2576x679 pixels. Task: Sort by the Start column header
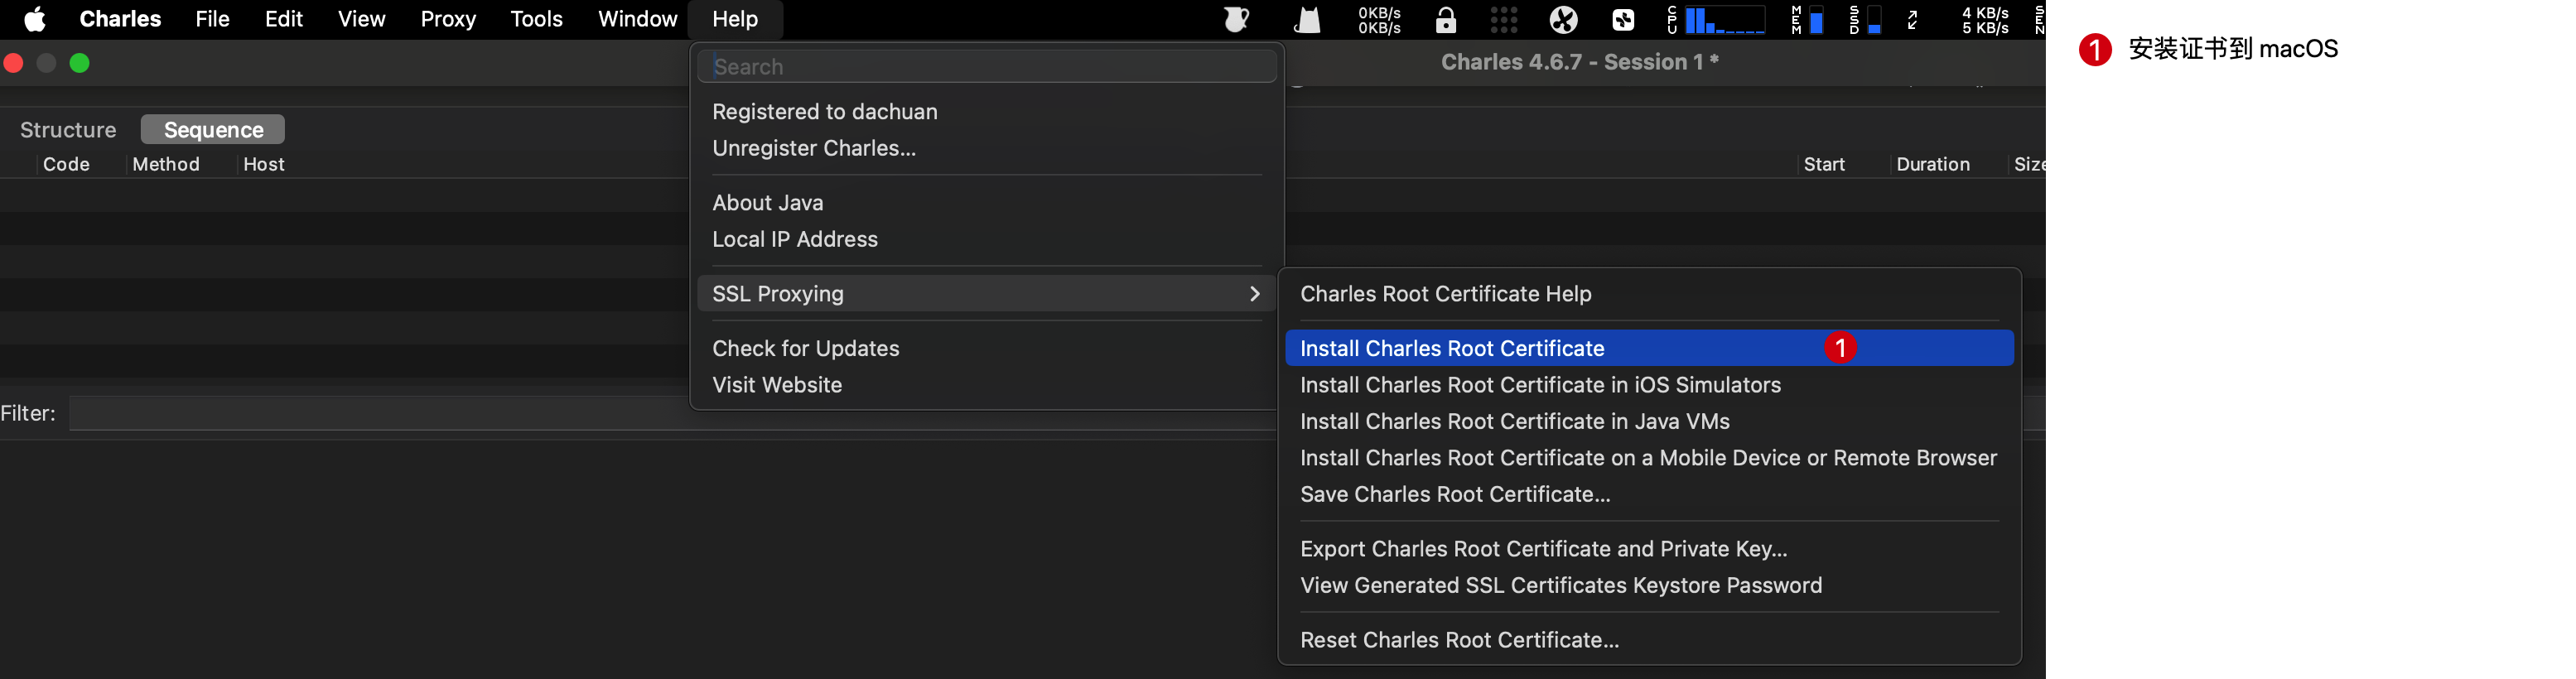[x=1824, y=164]
